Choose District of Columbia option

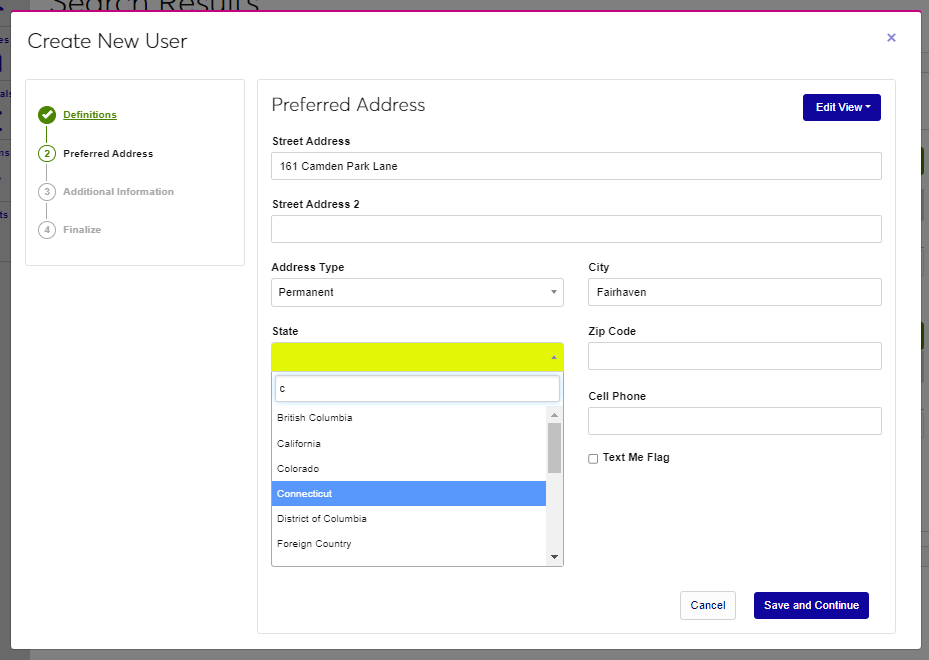[x=408, y=519]
